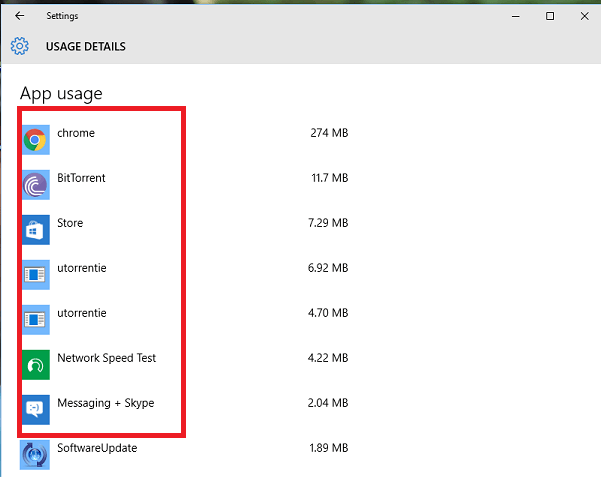Click the chrome app name
601x477 pixels.
(76, 133)
